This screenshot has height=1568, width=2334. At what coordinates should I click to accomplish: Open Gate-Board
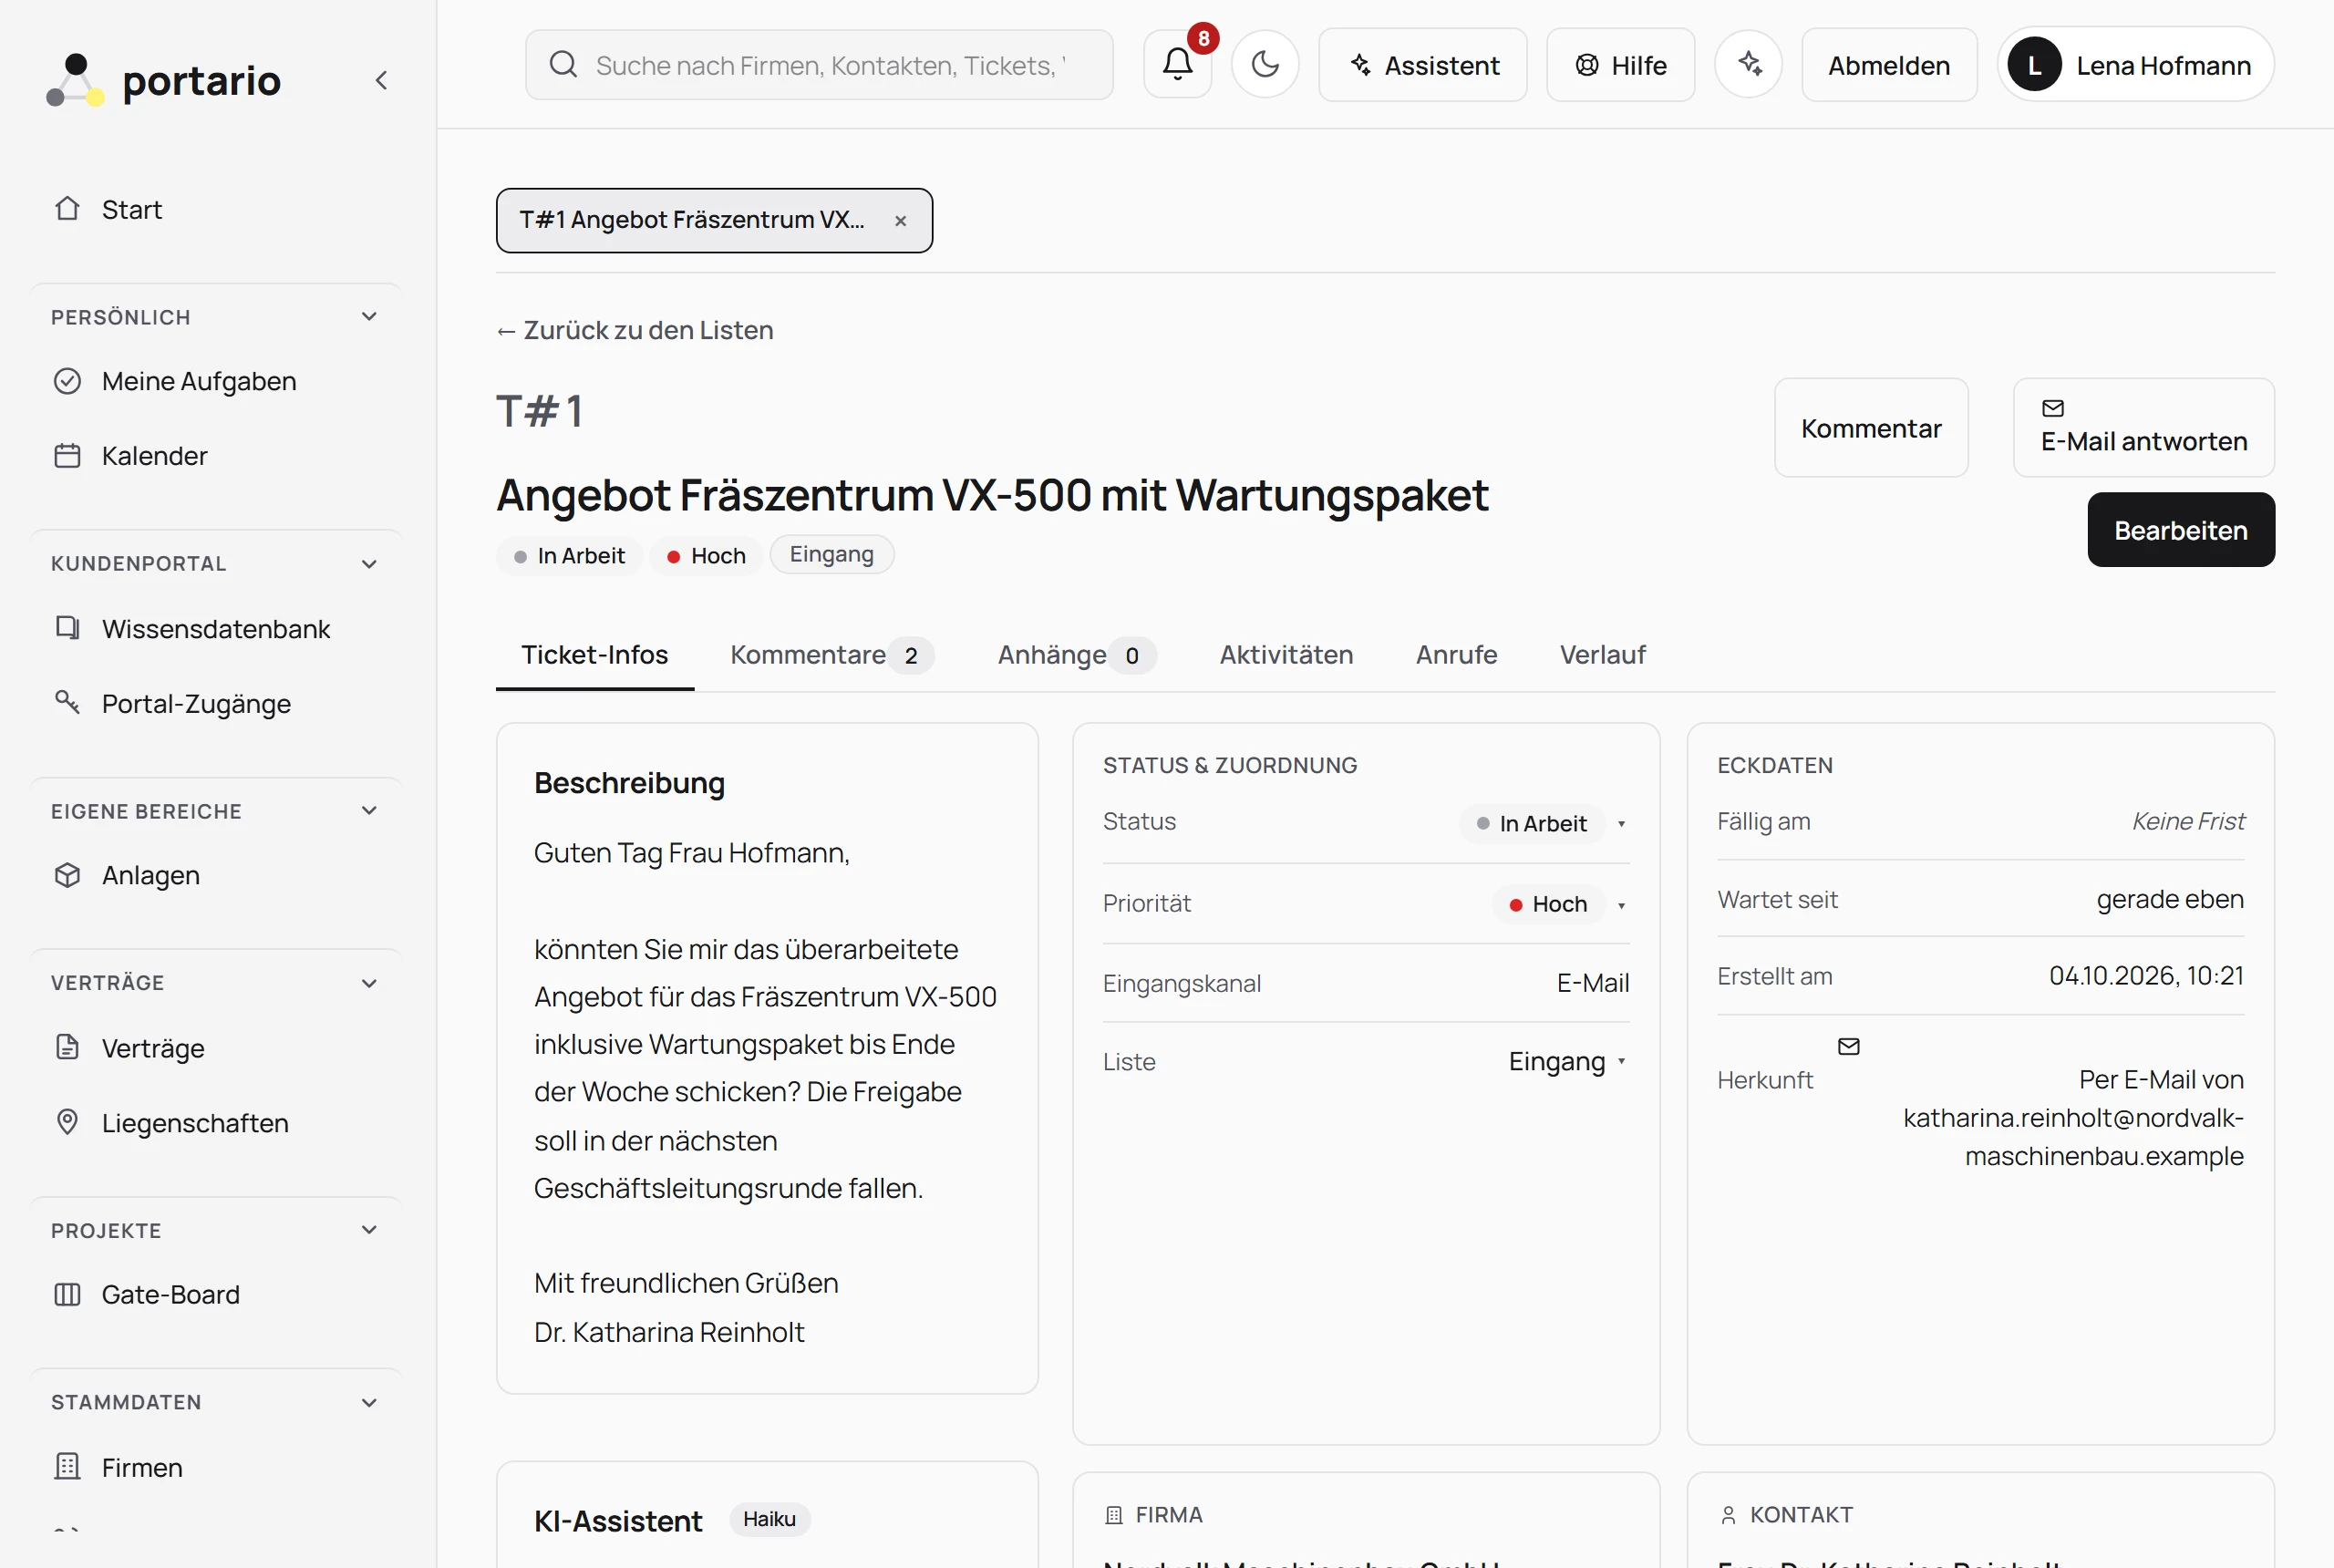(x=217, y=1294)
